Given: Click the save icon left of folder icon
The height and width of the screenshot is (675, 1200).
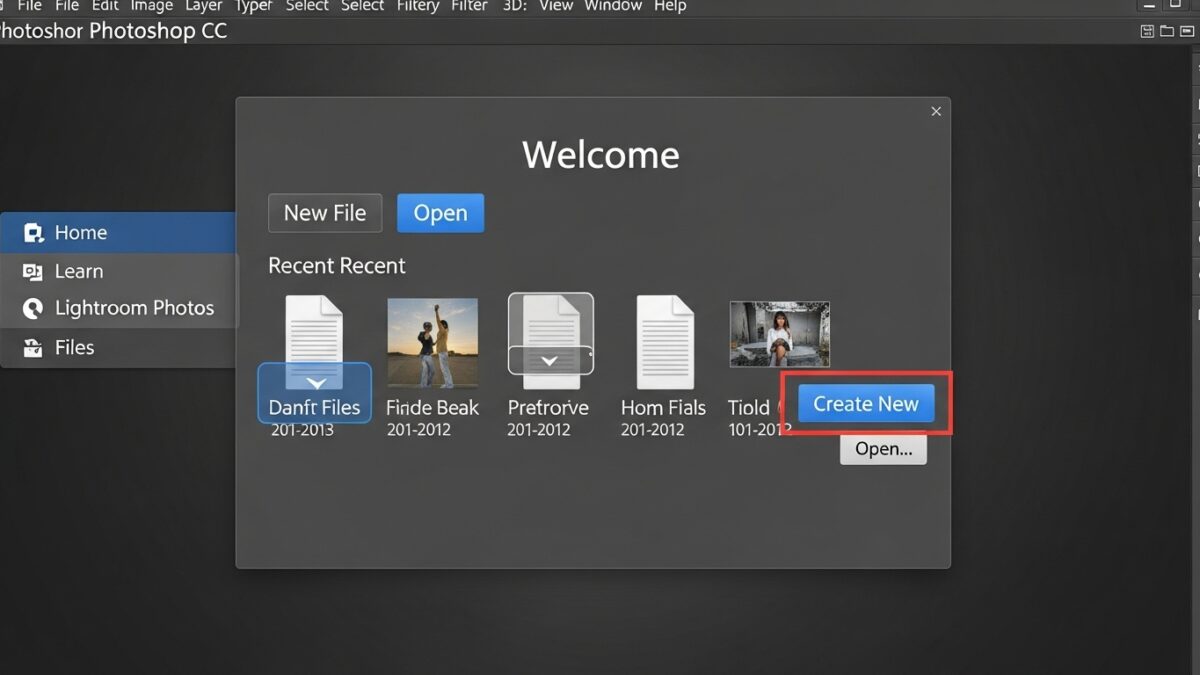Looking at the screenshot, I should 1148,31.
